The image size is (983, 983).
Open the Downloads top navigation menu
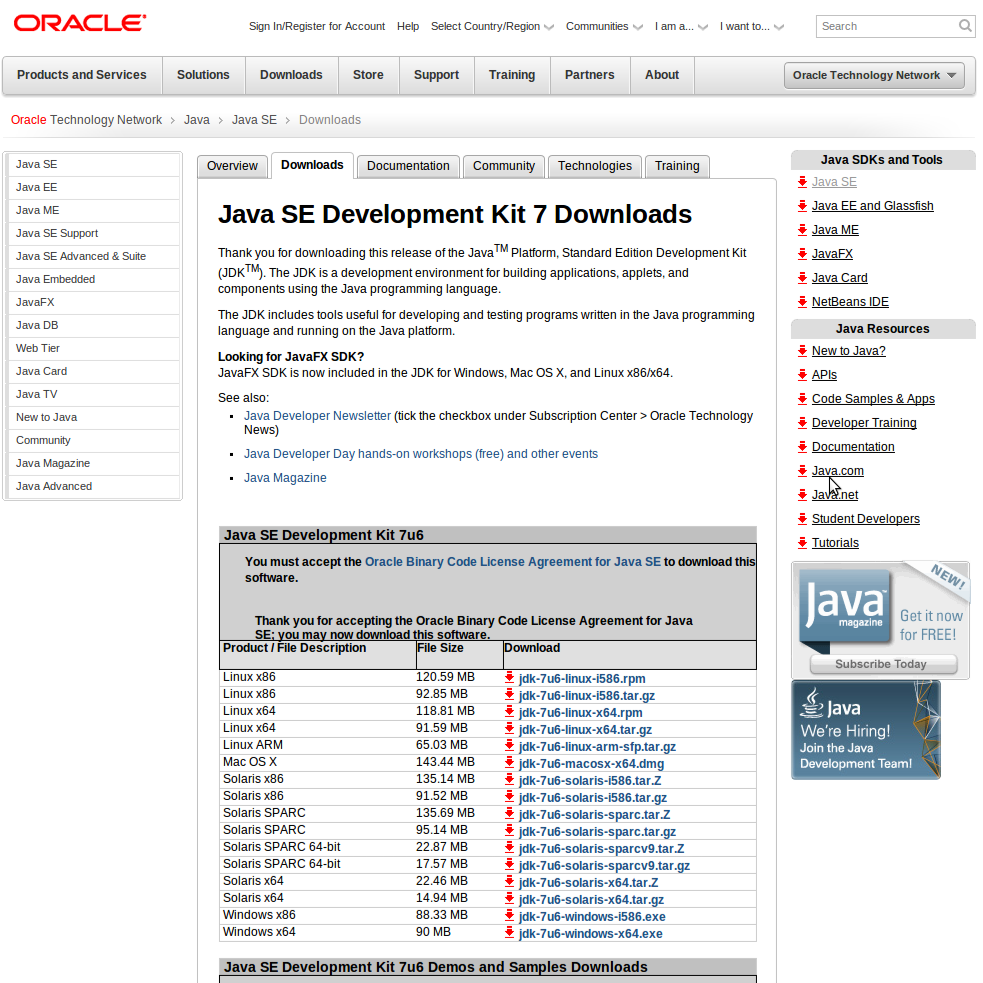coord(291,75)
